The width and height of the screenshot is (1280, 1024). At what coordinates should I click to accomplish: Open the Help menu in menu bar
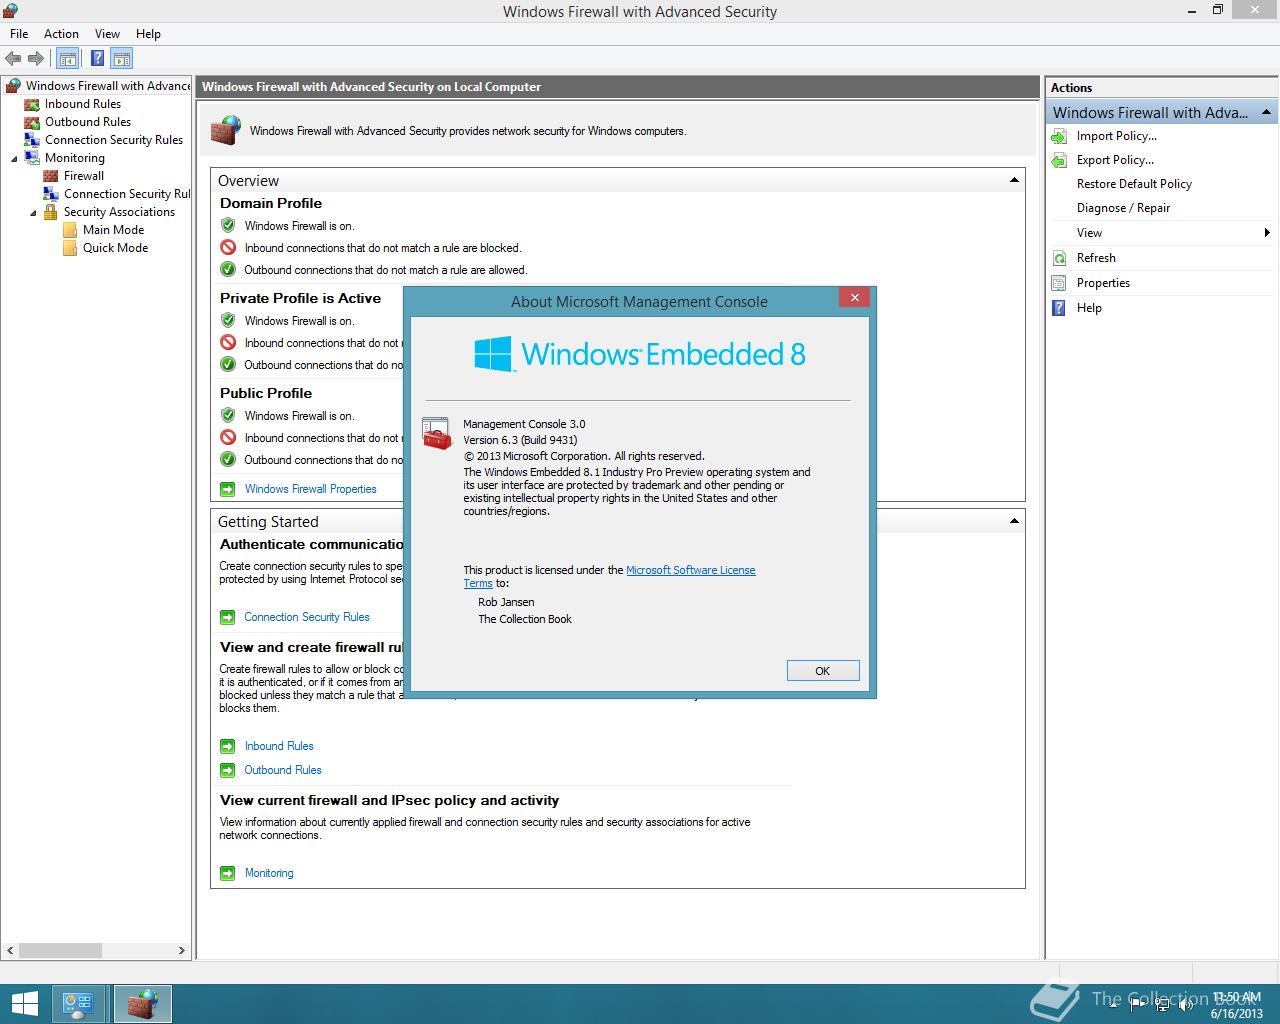pyautogui.click(x=148, y=33)
